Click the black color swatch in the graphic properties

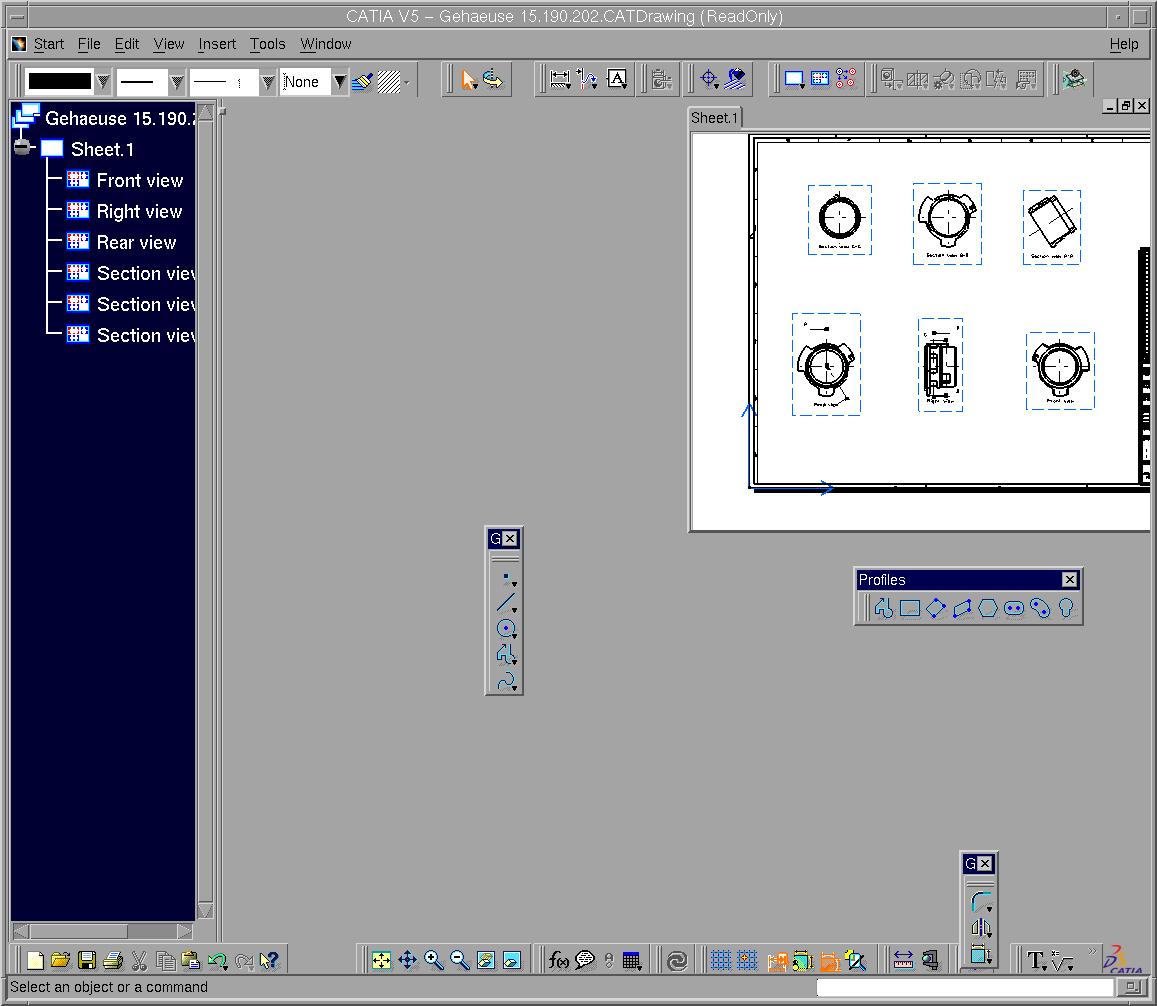point(59,81)
